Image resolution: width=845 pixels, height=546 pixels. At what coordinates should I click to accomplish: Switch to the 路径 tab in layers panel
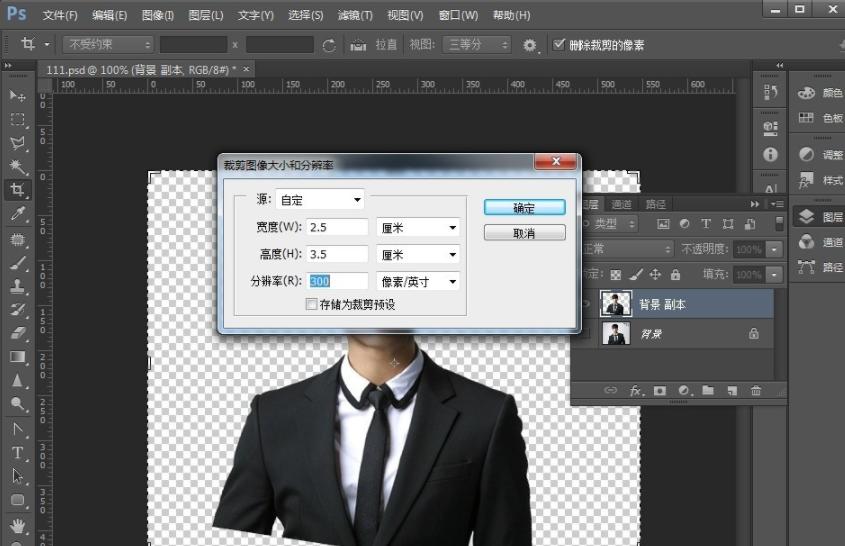pyautogui.click(x=656, y=205)
